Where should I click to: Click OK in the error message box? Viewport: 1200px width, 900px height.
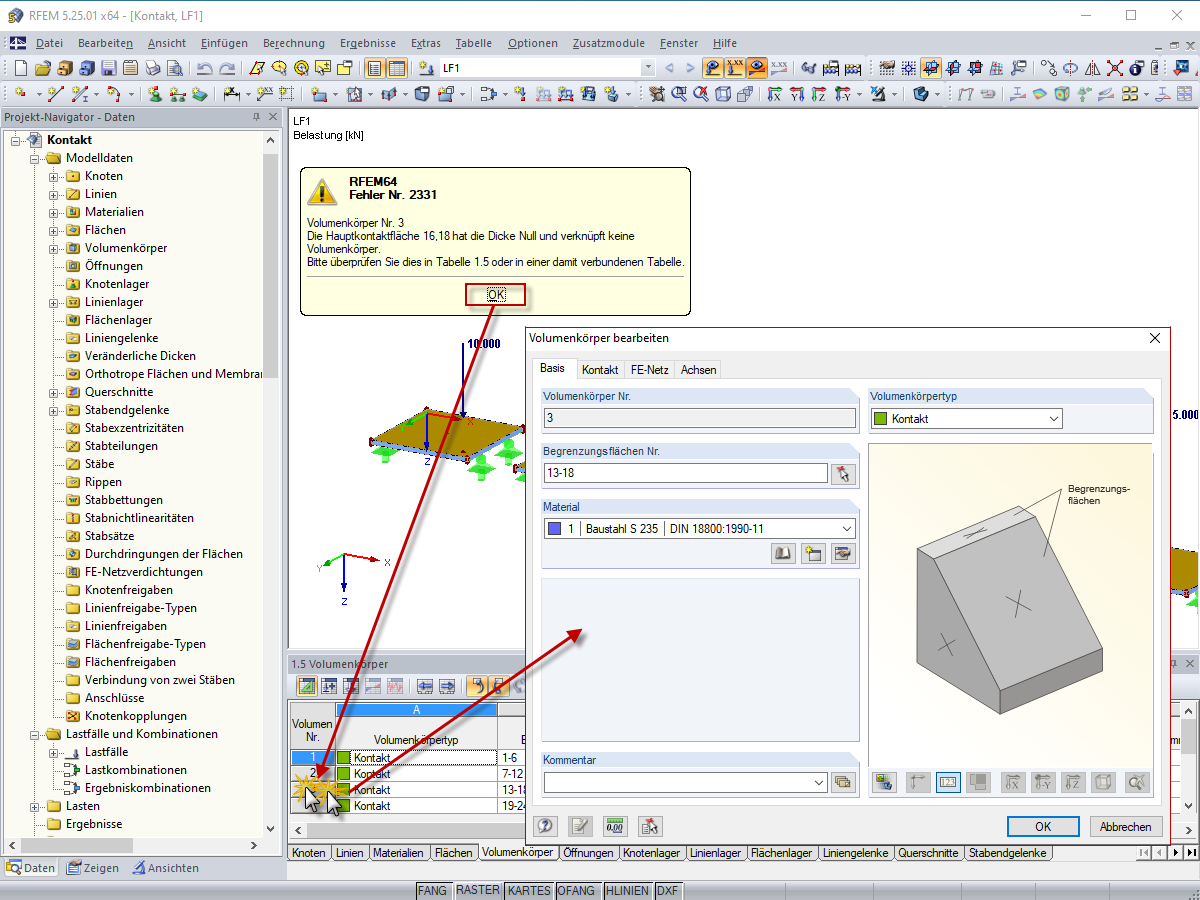[496, 294]
